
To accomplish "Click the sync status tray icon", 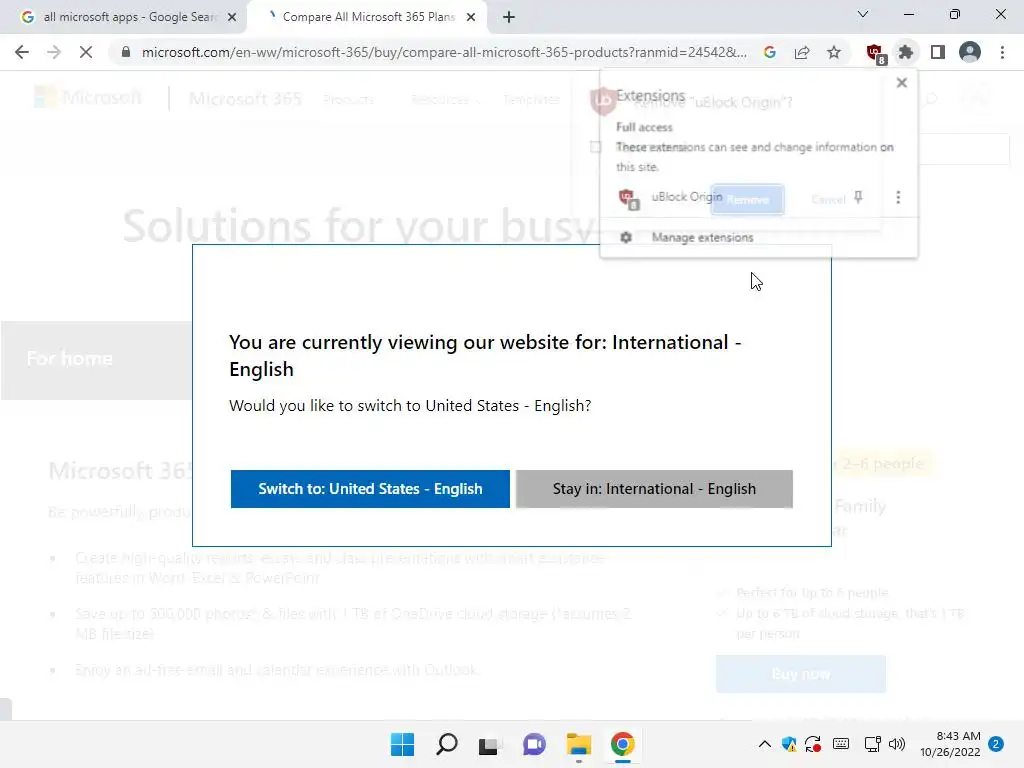I will coord(814,744).
